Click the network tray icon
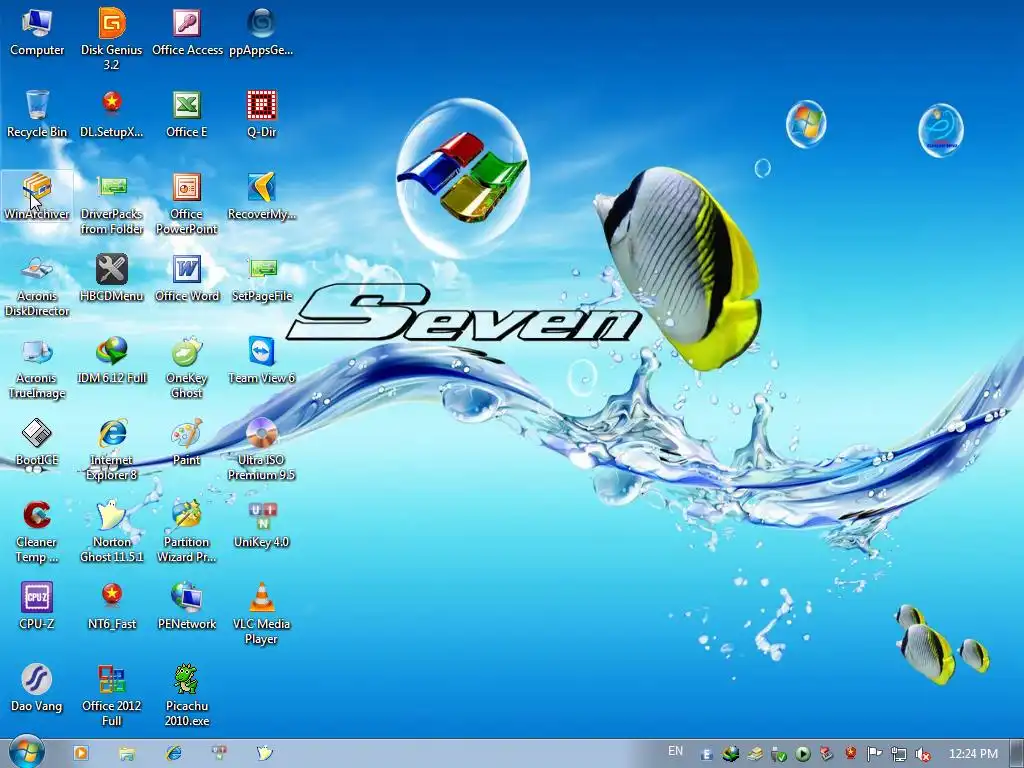 [898, 754]
